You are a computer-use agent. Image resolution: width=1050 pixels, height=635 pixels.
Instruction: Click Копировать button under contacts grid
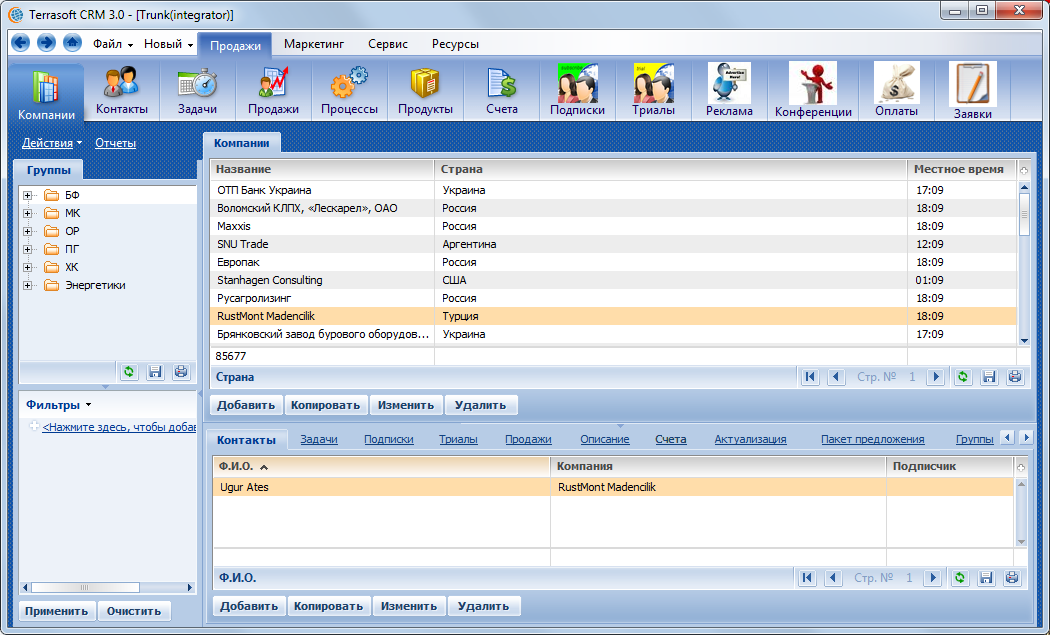tap(329, 606)
